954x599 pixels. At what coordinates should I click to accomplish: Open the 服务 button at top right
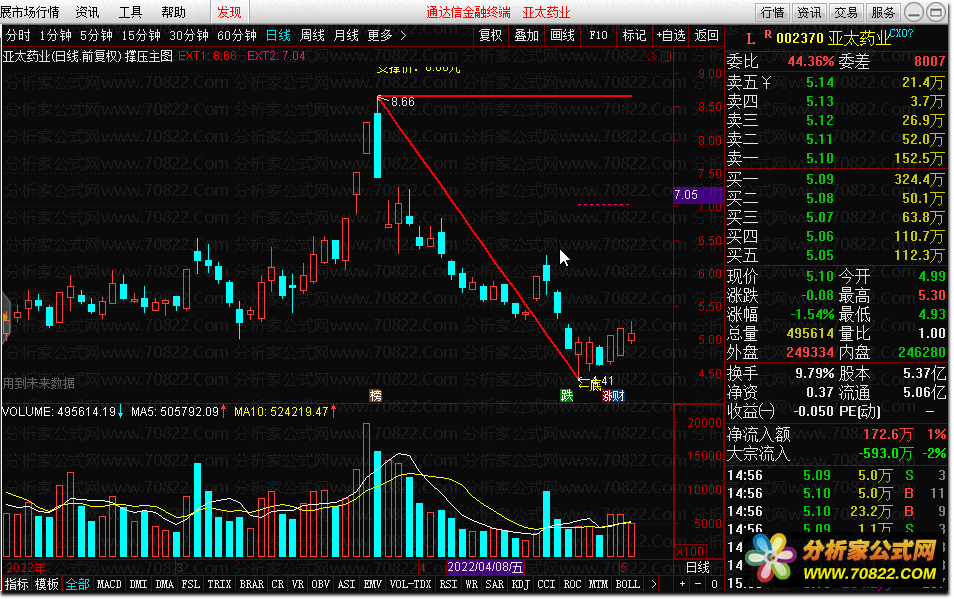coord(882,12)
